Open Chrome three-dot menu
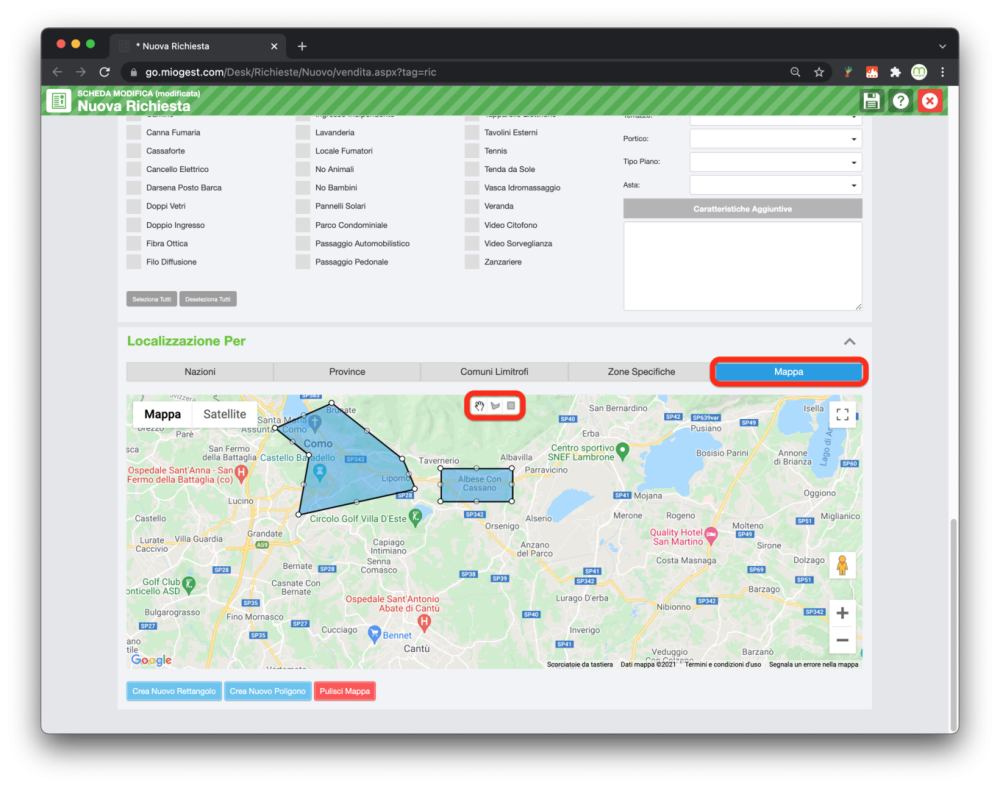Image resolution: width=1000 pixels, height=788 pixels. point(943,72)
